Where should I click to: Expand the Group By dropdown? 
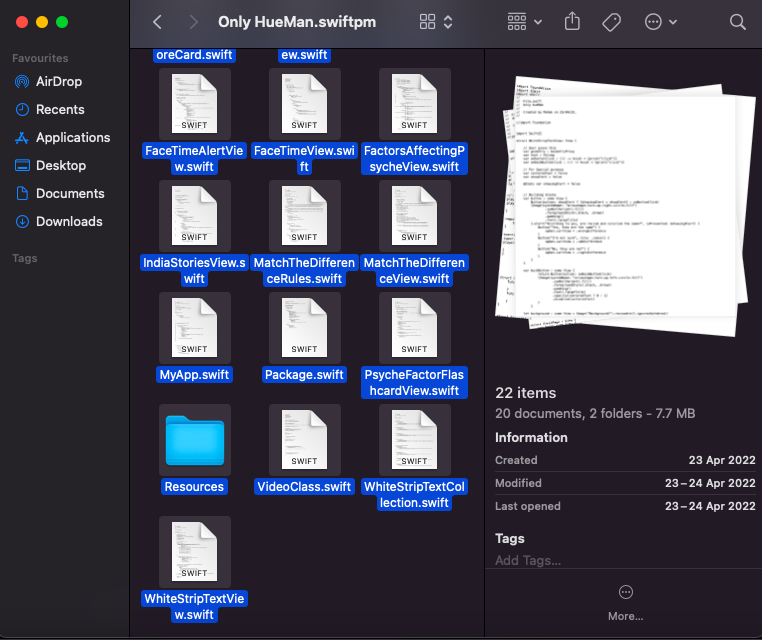coord(524,21)
